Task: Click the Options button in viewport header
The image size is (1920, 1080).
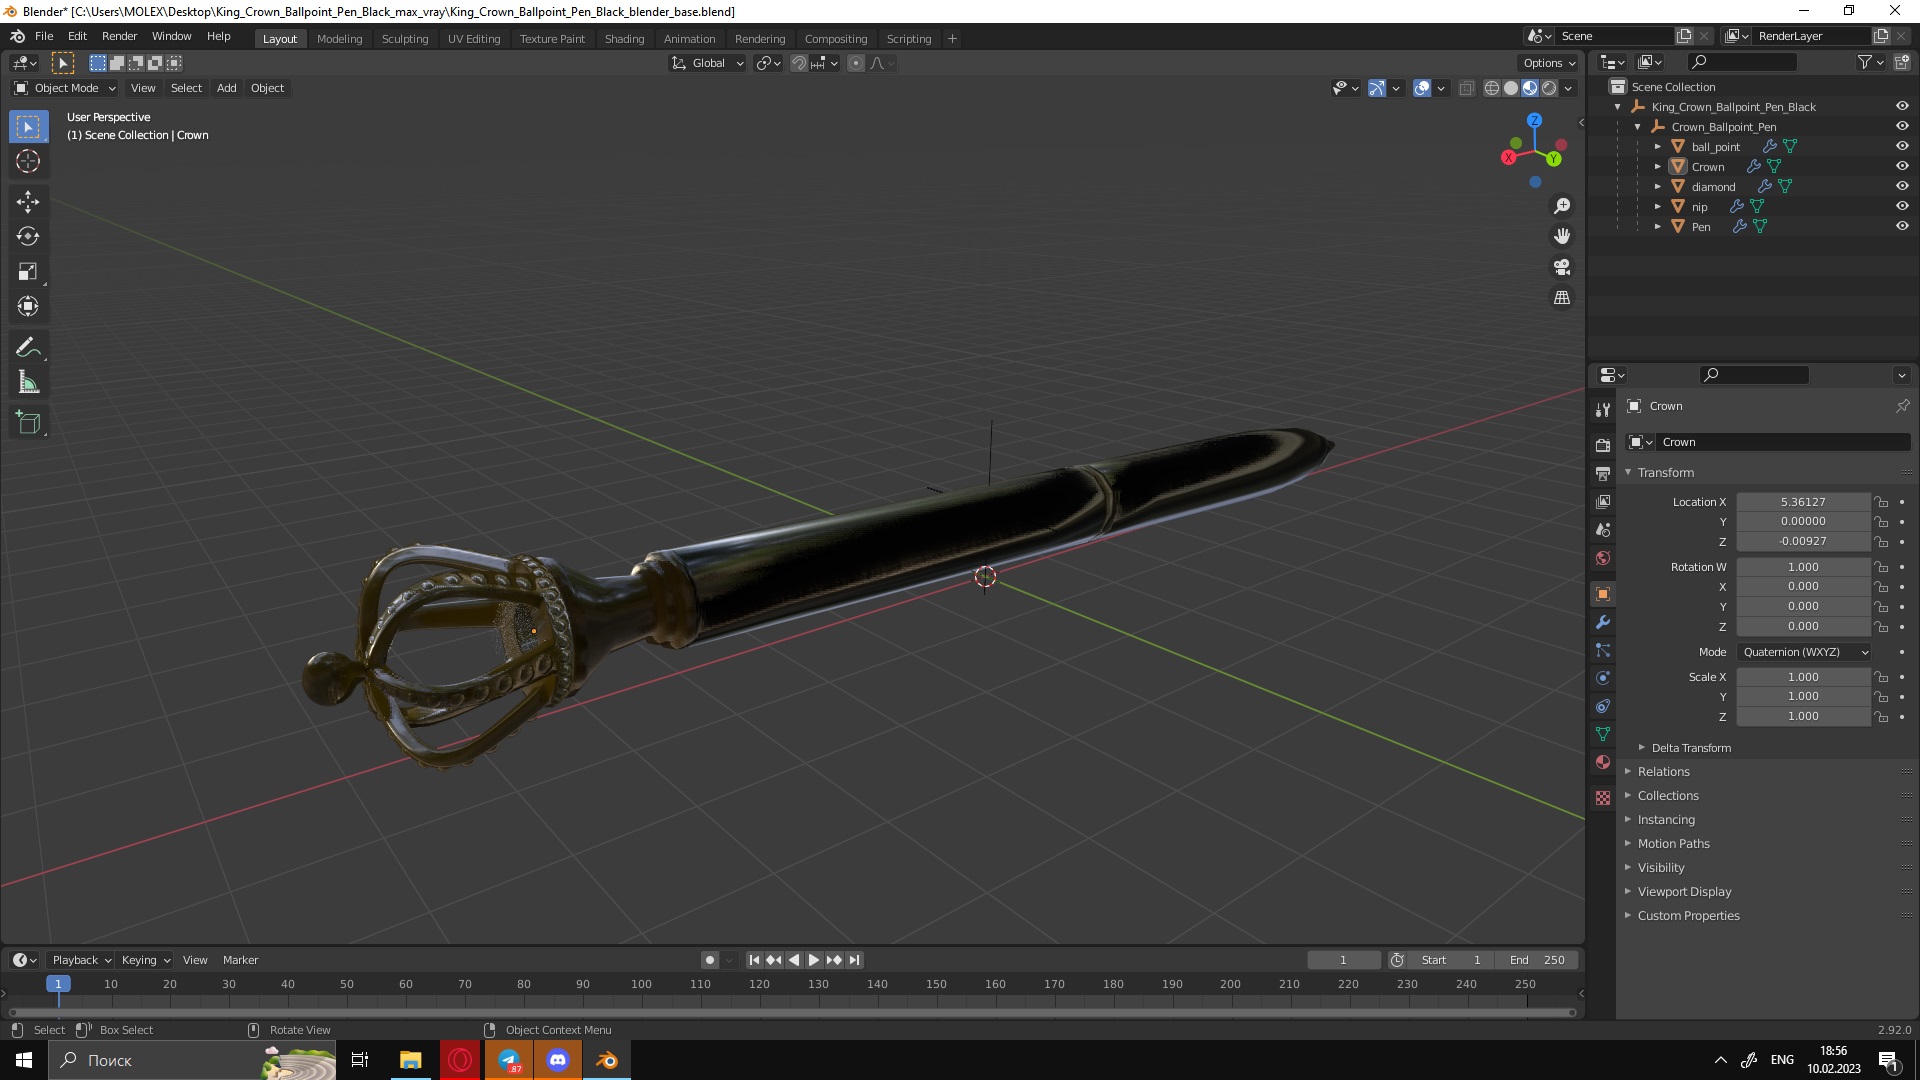Action: coord(1549,63)
